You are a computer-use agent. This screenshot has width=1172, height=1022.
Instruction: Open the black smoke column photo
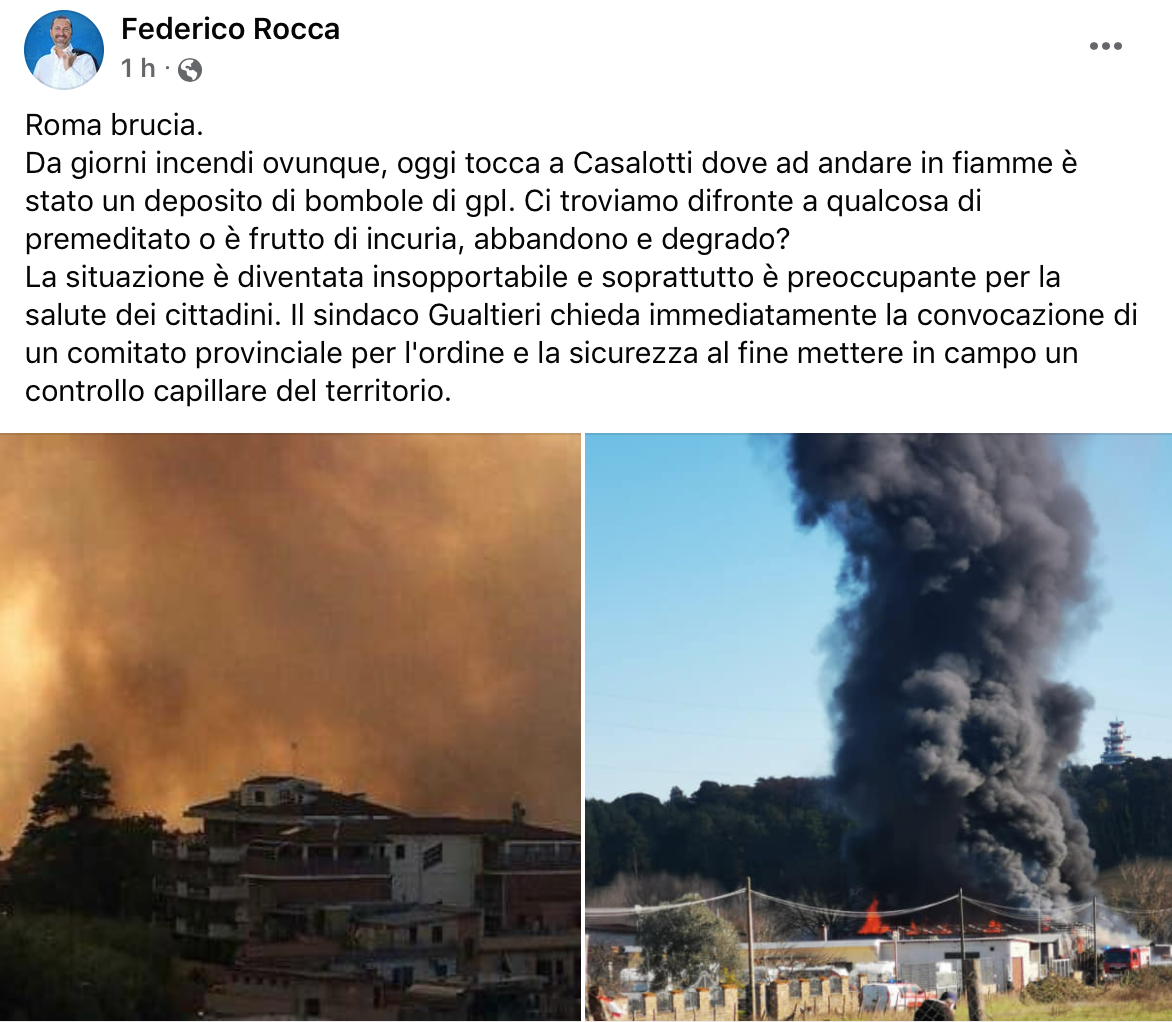click(878, 727)
